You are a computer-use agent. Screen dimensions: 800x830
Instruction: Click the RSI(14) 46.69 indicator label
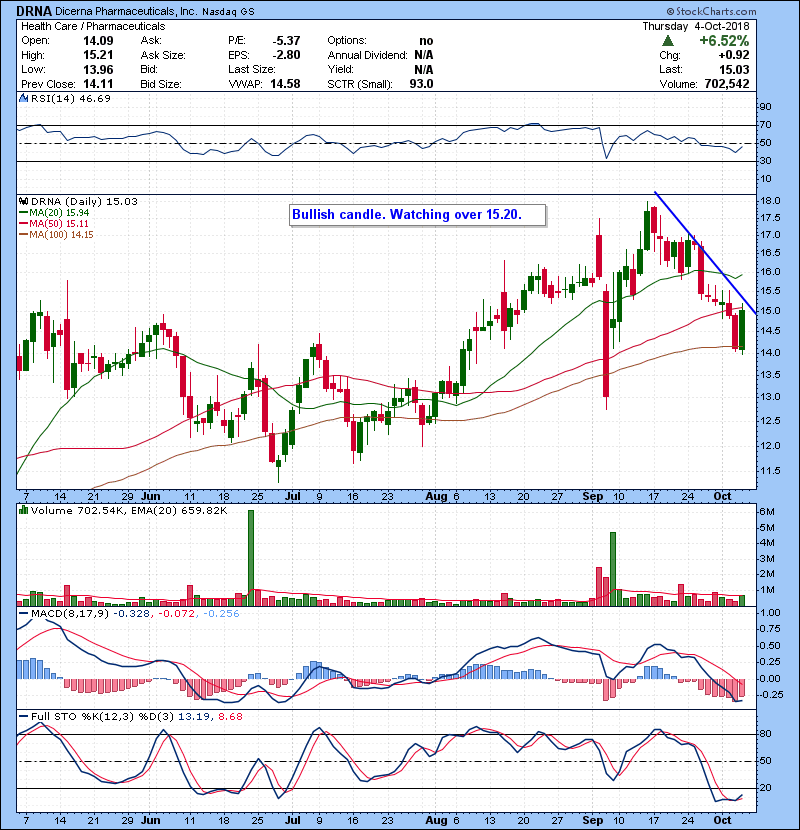70,98
